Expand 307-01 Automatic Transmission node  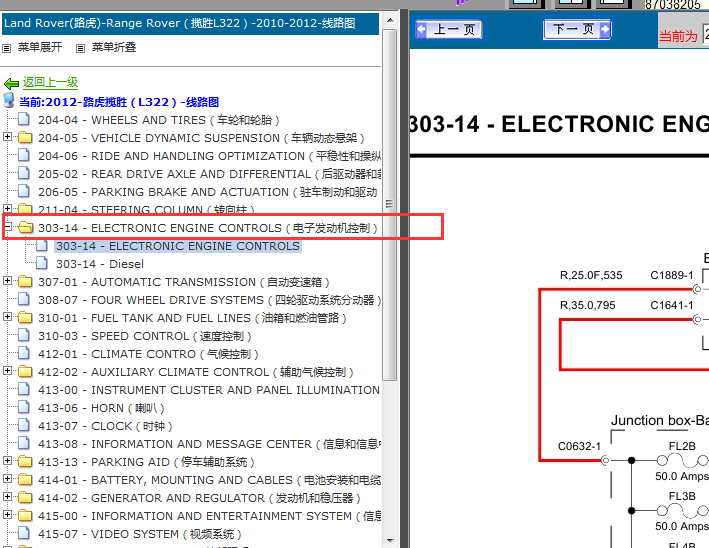click(x=7, y=281)
